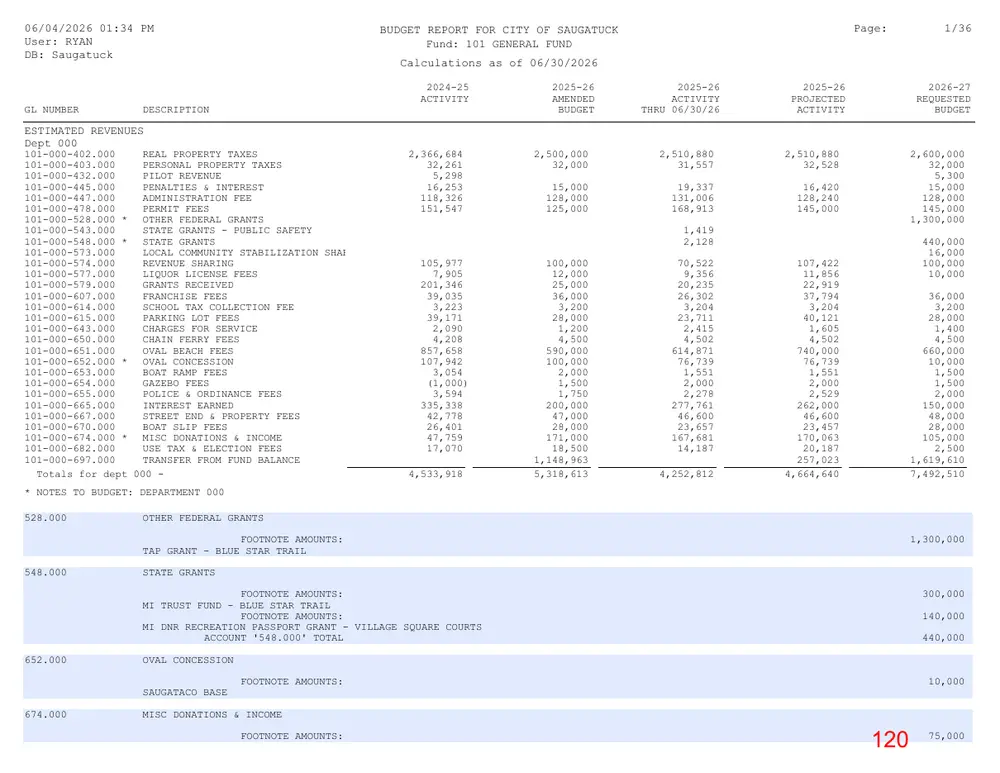Select the GL NUMBER column header
Image resolution: width=1000 pixels, height=773 pixels.
tap(52, 110)
